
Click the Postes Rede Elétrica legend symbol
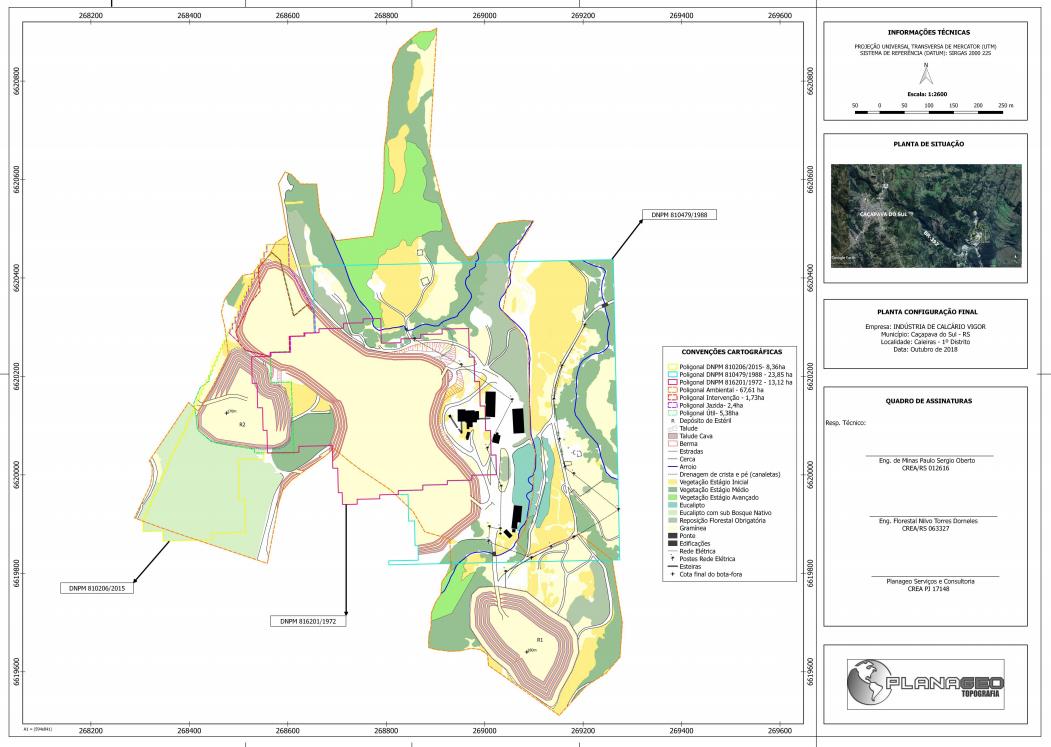point(671,558)
